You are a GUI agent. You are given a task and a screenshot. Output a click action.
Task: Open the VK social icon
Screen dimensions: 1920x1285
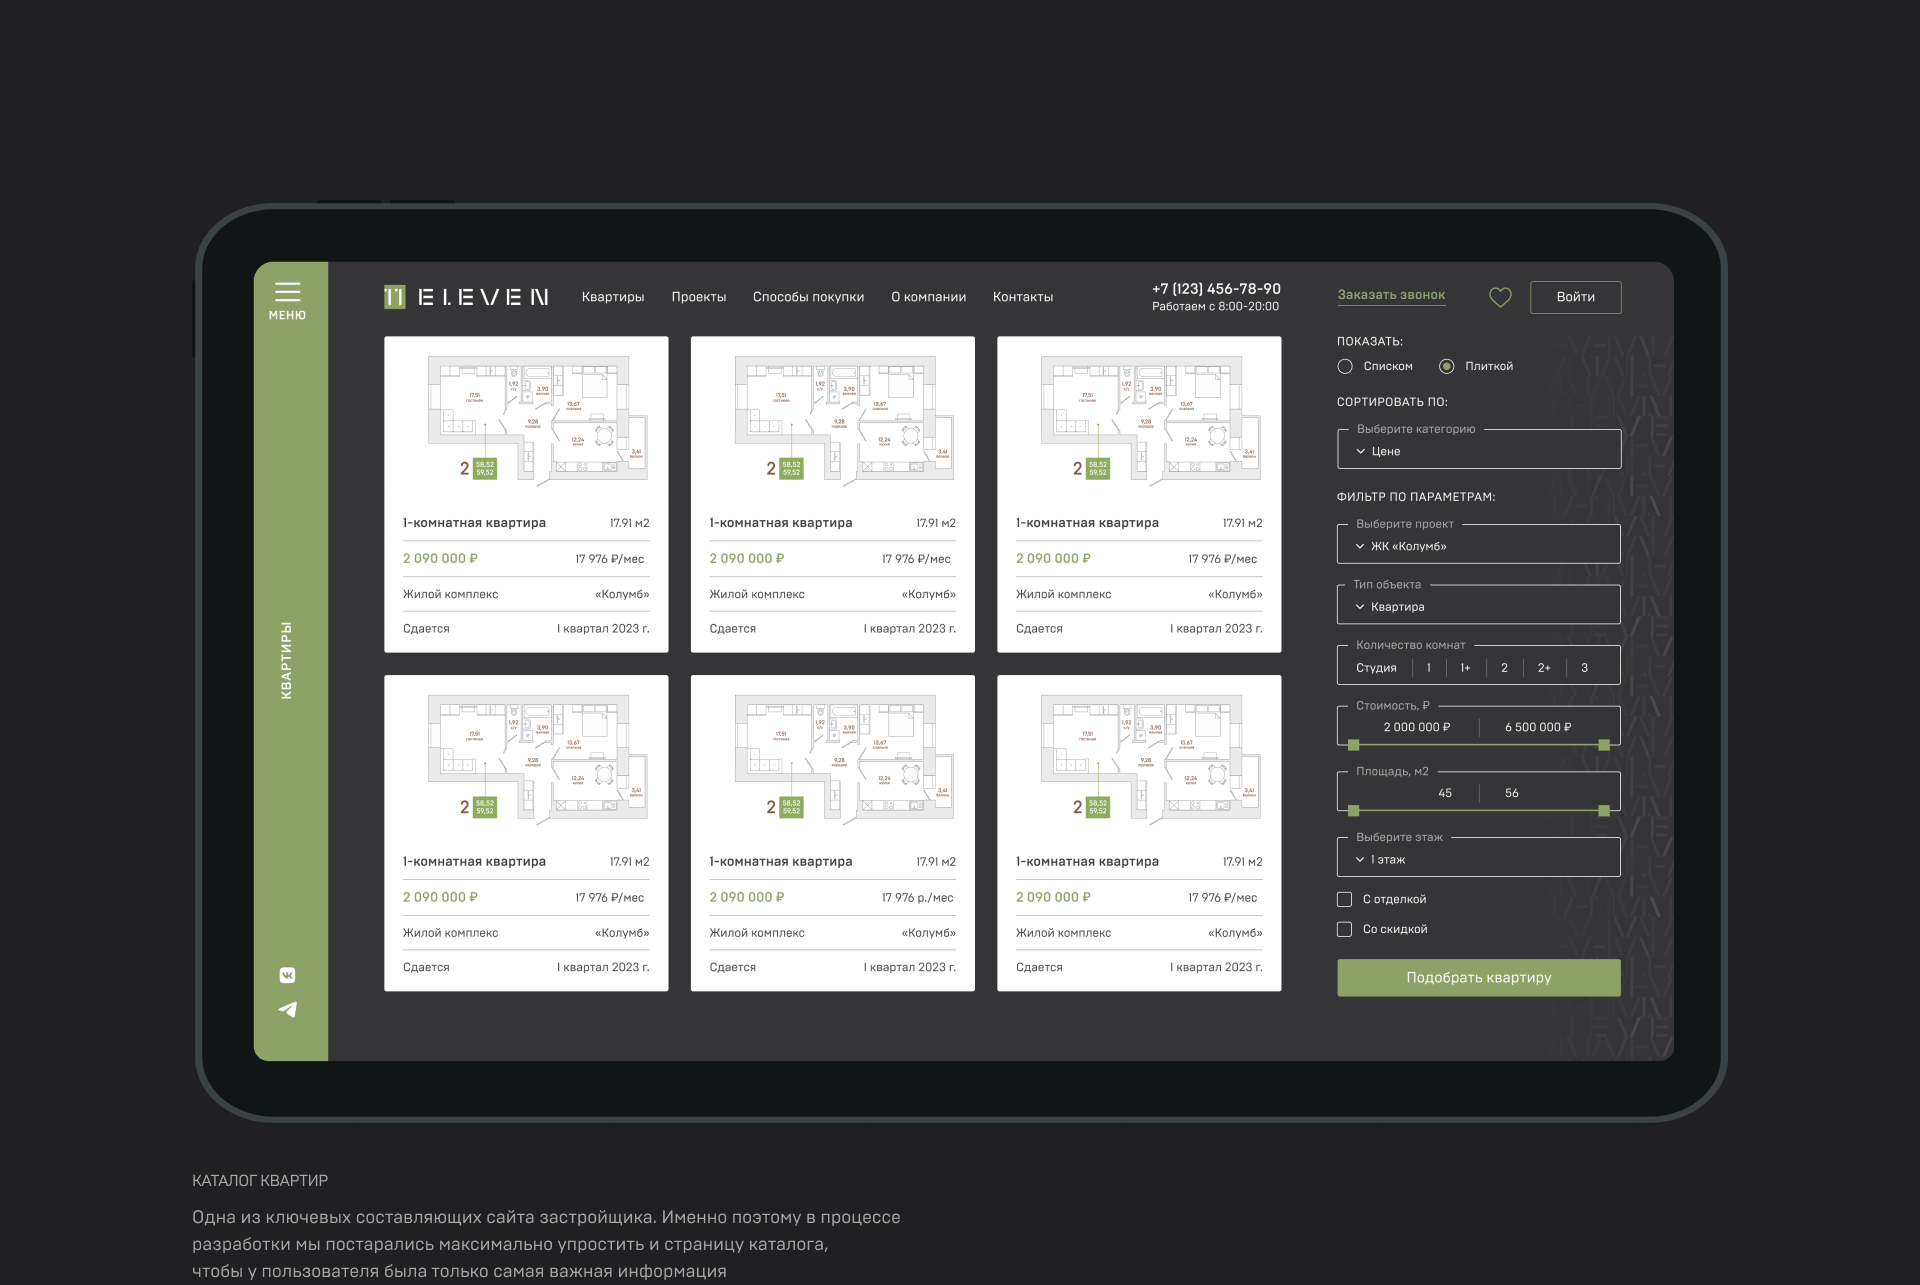(x=287, y=975)
